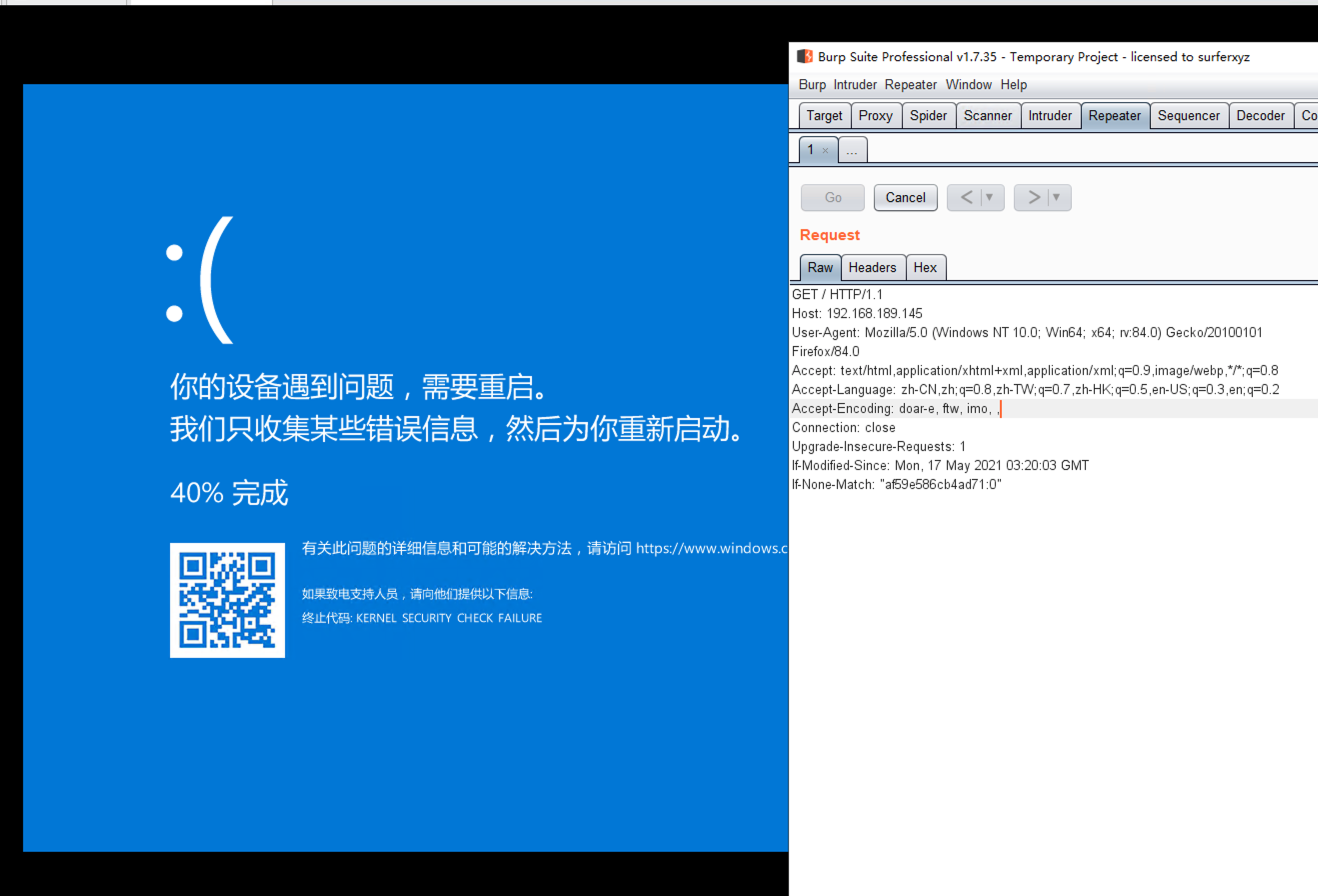
Task: Click the '你的设备遇到问题' message line
Action: point(360,386)
